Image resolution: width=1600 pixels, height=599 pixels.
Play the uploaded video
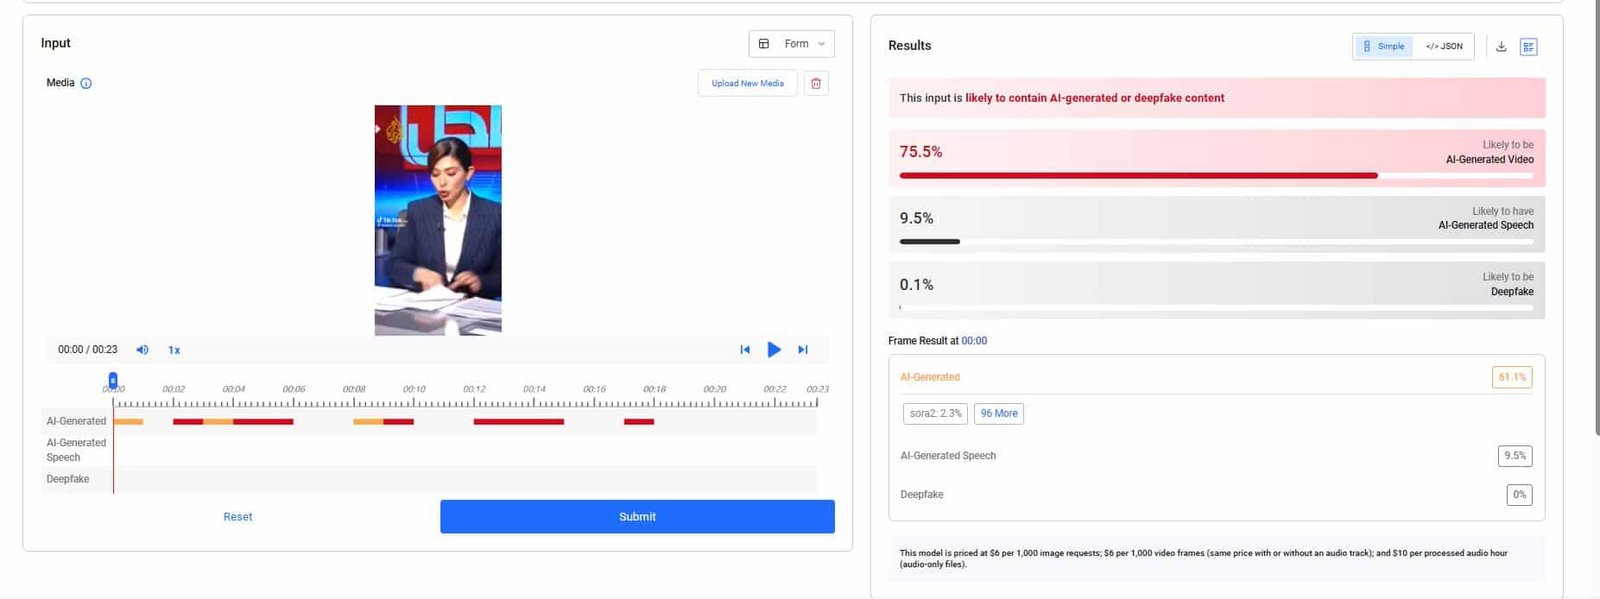click(773, 350)
